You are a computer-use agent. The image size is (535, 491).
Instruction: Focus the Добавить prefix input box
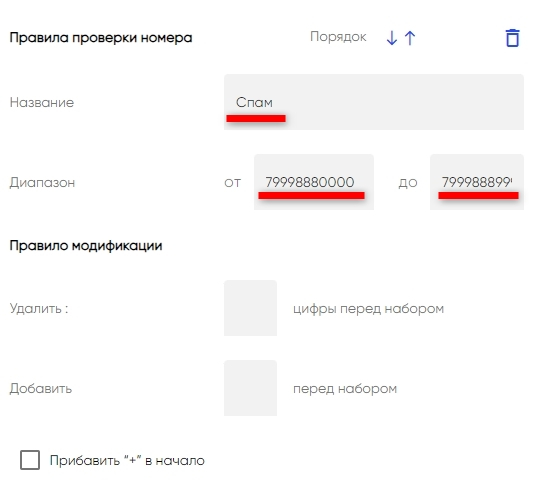coord(250,388)
